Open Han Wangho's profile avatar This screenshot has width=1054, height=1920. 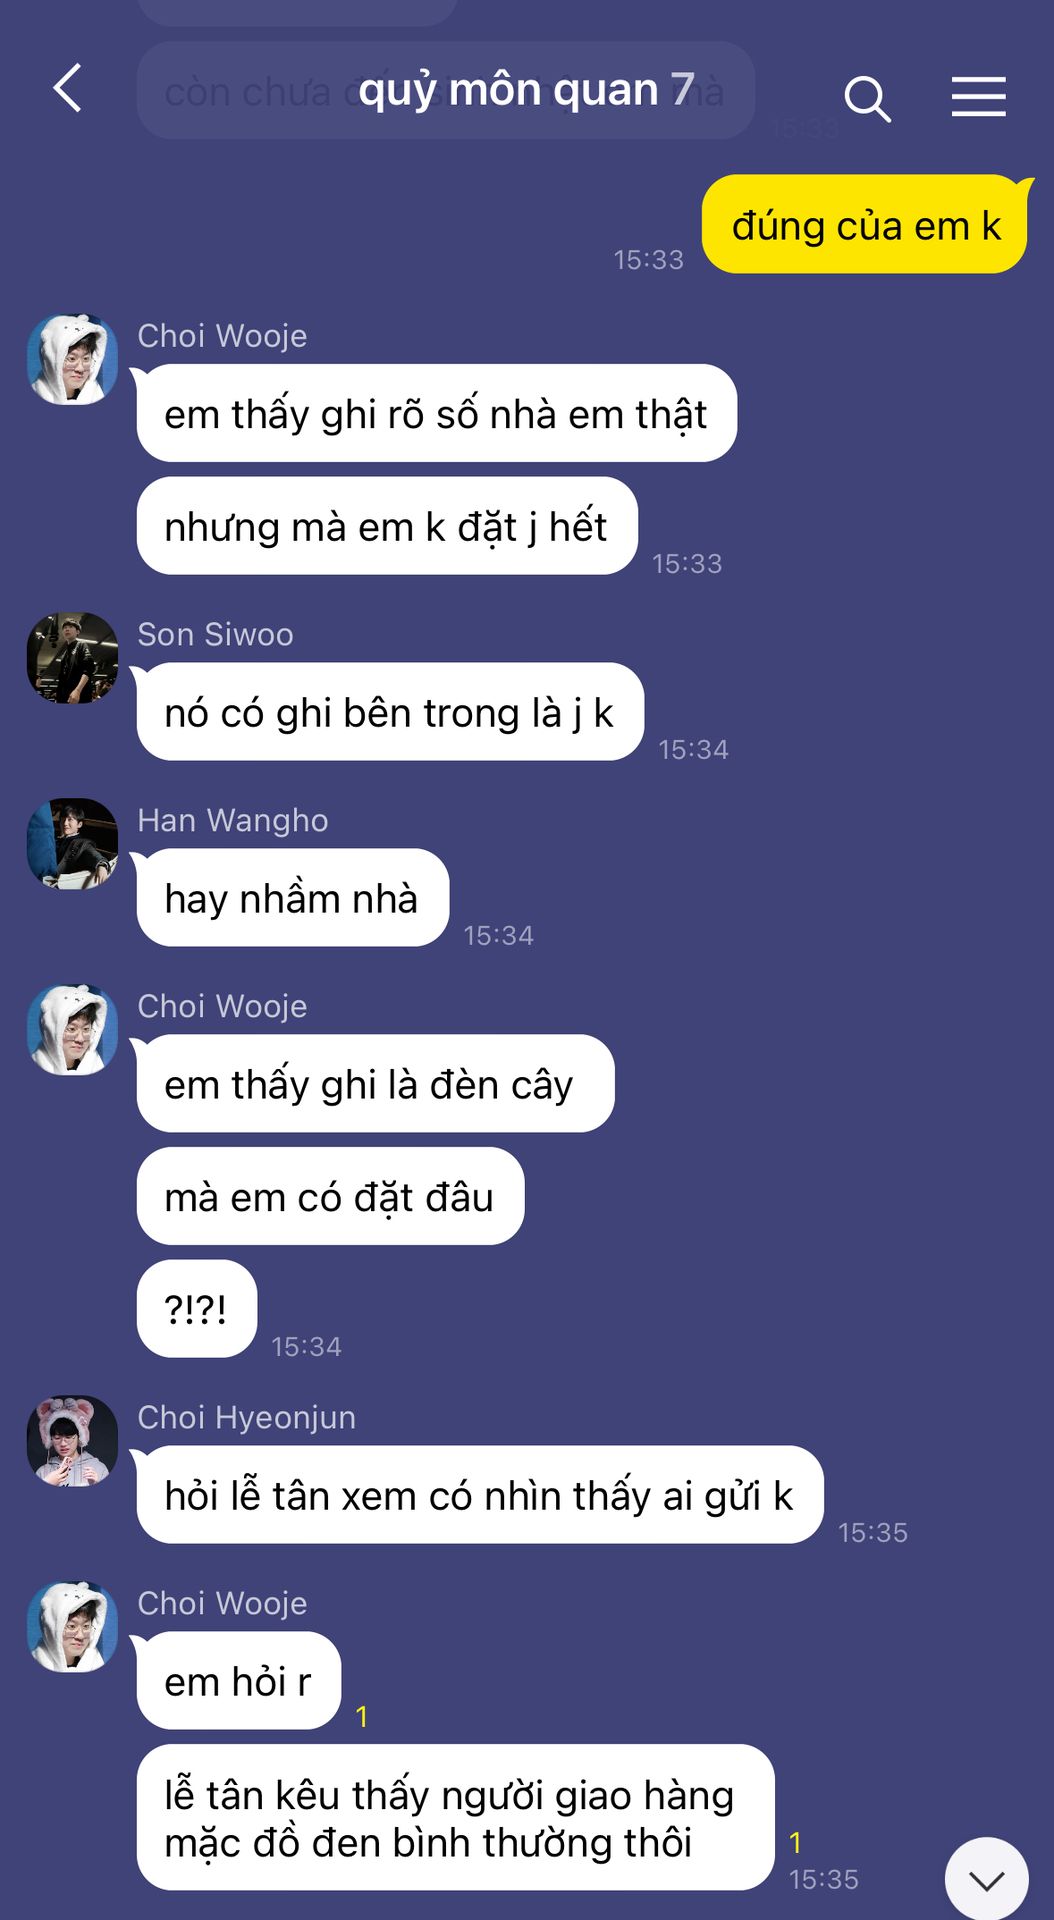point(72,844)
